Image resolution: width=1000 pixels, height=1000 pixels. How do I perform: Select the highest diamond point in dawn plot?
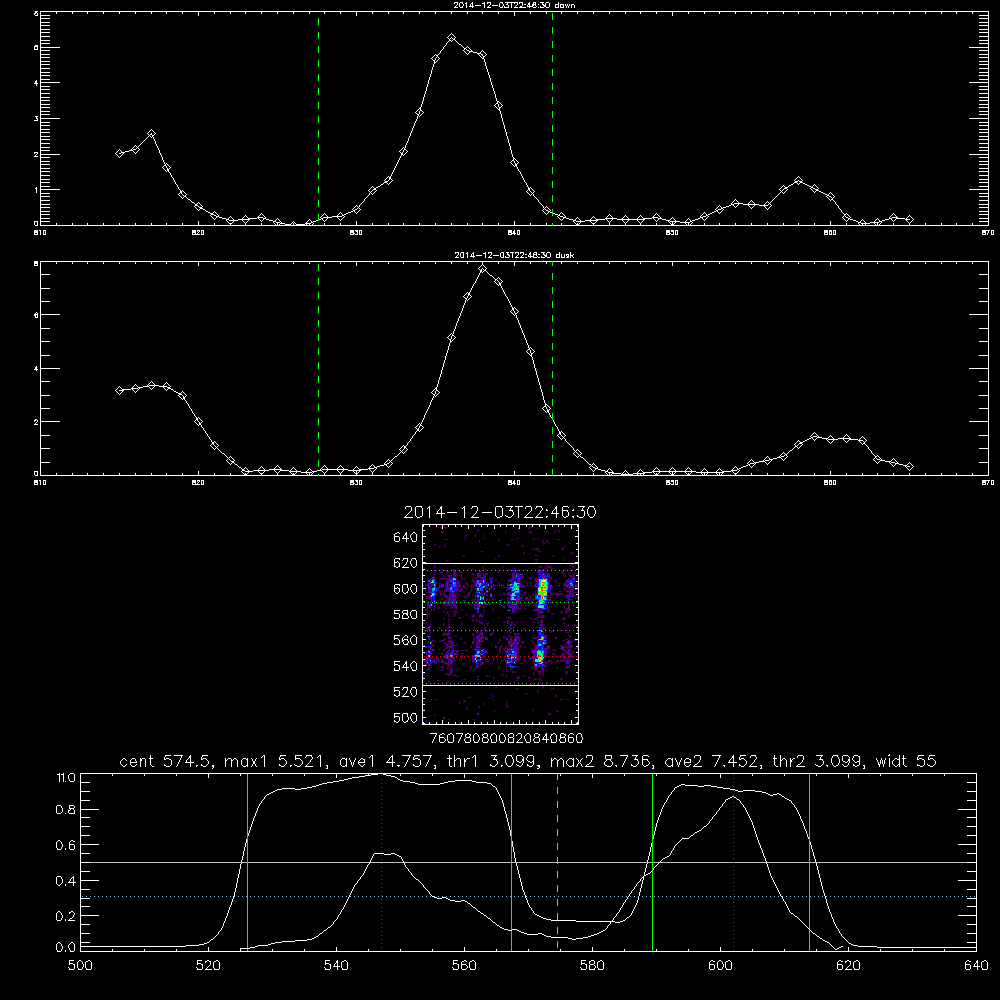coord(452,38)
